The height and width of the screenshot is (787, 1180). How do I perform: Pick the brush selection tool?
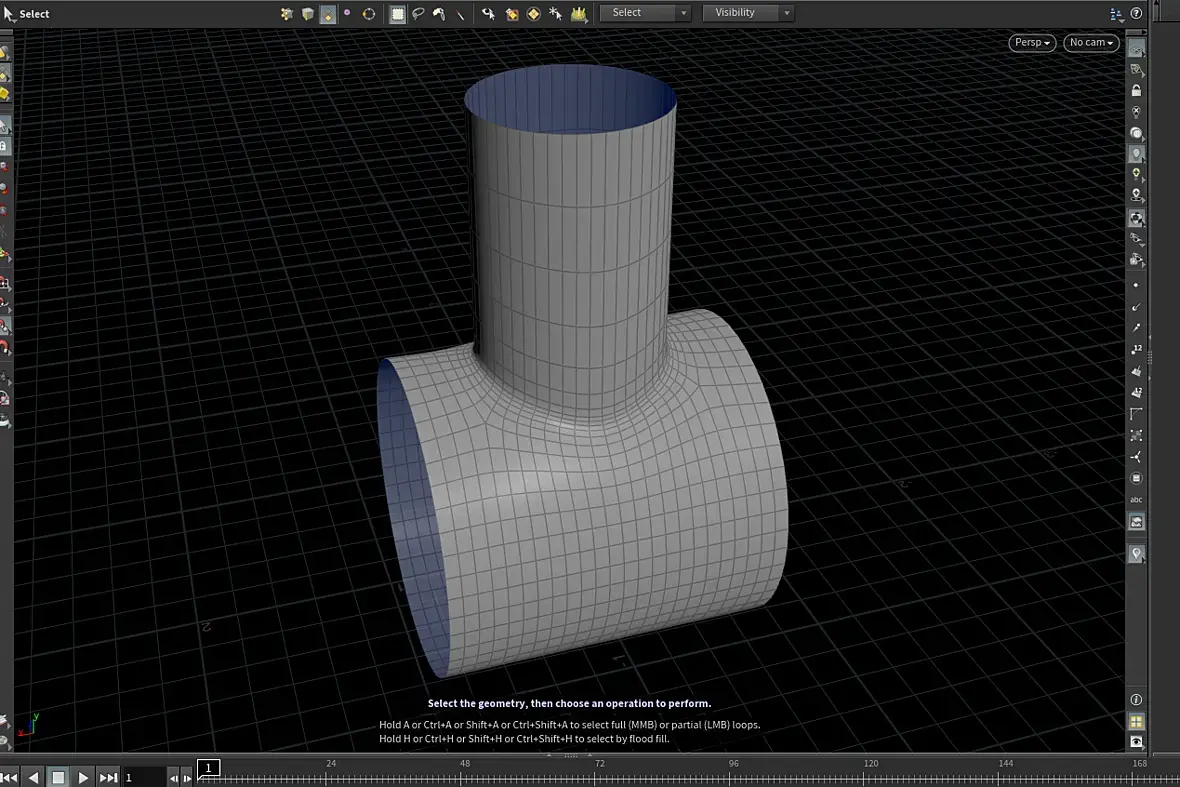tap(439, 14)
